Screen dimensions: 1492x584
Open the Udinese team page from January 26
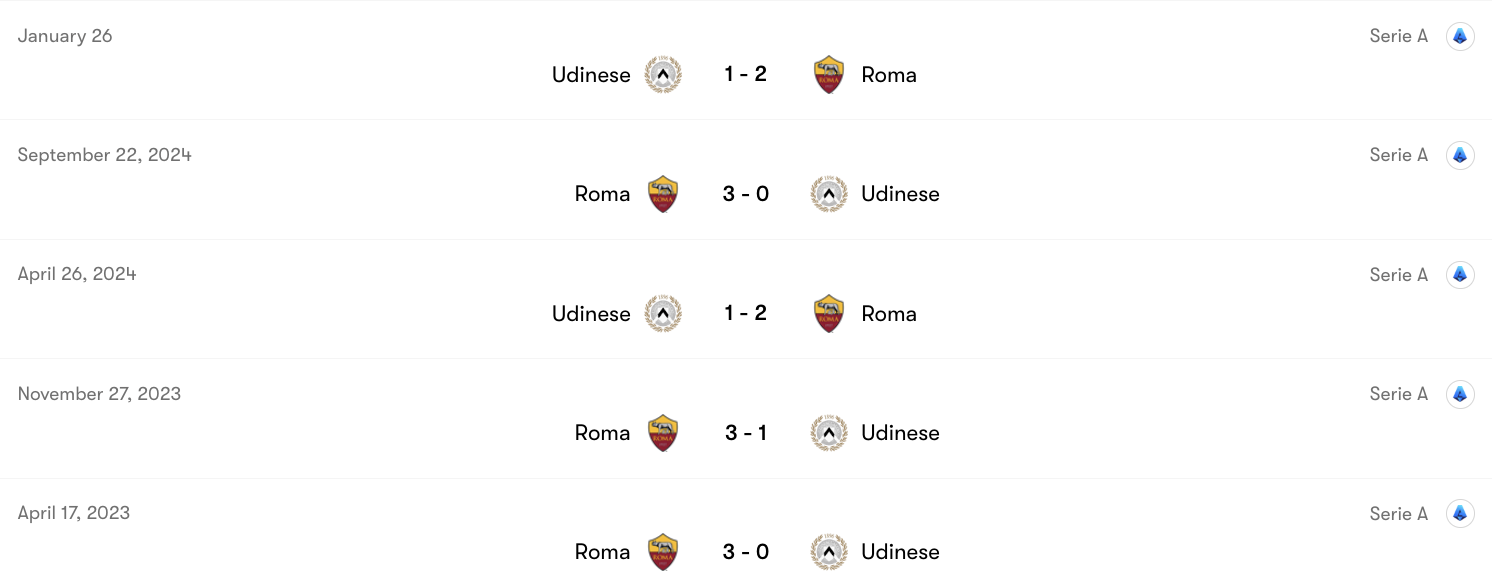point(590,74)
